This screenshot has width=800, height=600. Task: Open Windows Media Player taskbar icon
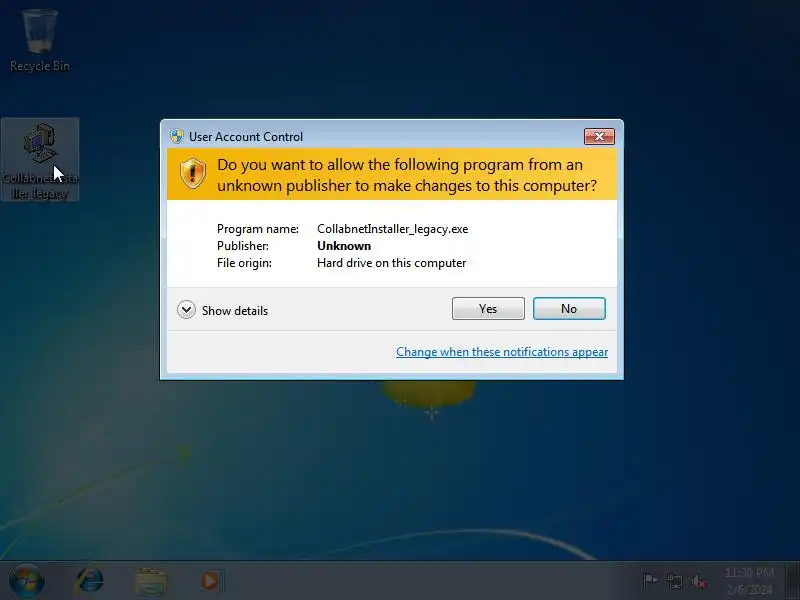click(x=210, y=581)
